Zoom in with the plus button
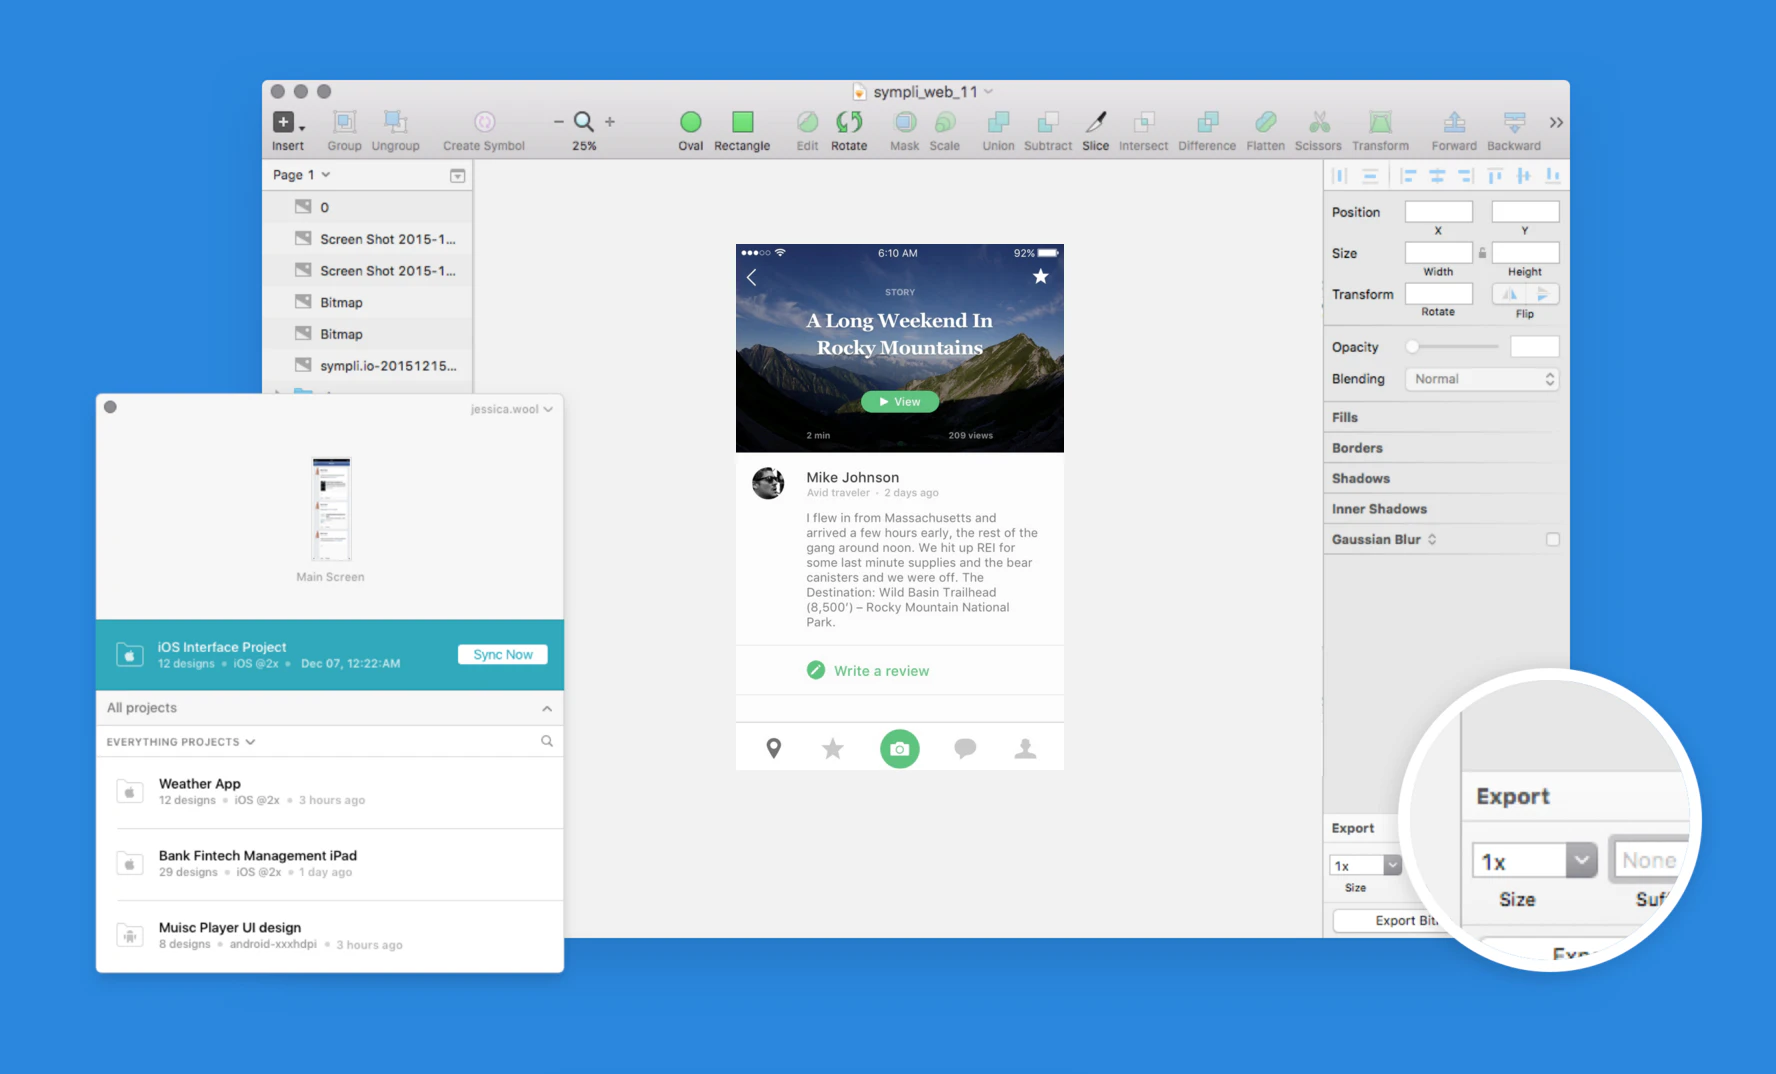1776x1074 pixels. click(x=610, y=122)
